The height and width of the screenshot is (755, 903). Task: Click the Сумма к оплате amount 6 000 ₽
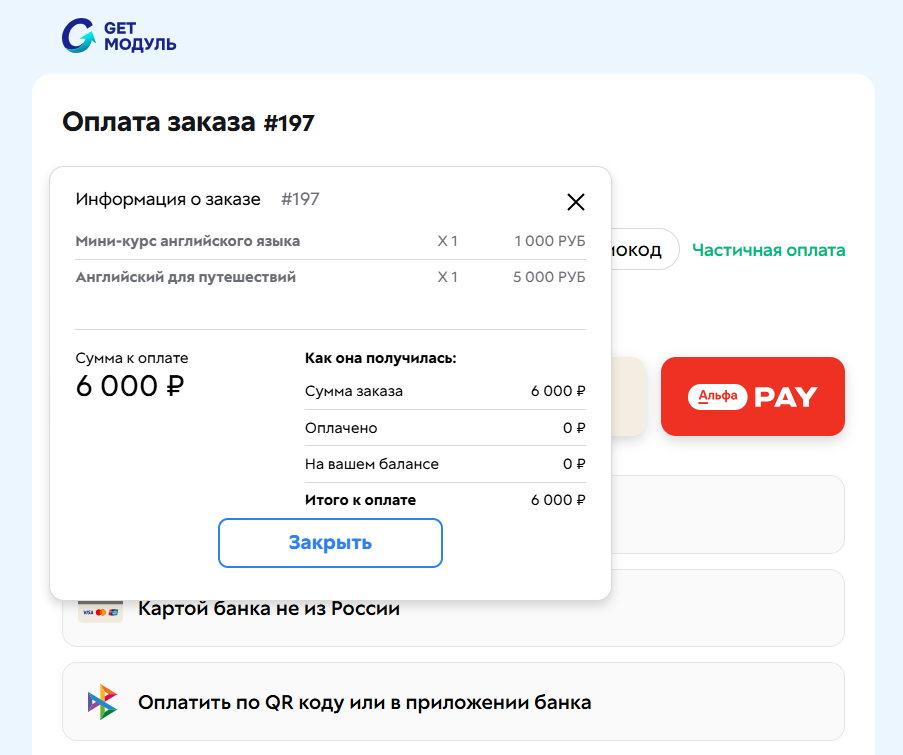[x=129, y=386]
